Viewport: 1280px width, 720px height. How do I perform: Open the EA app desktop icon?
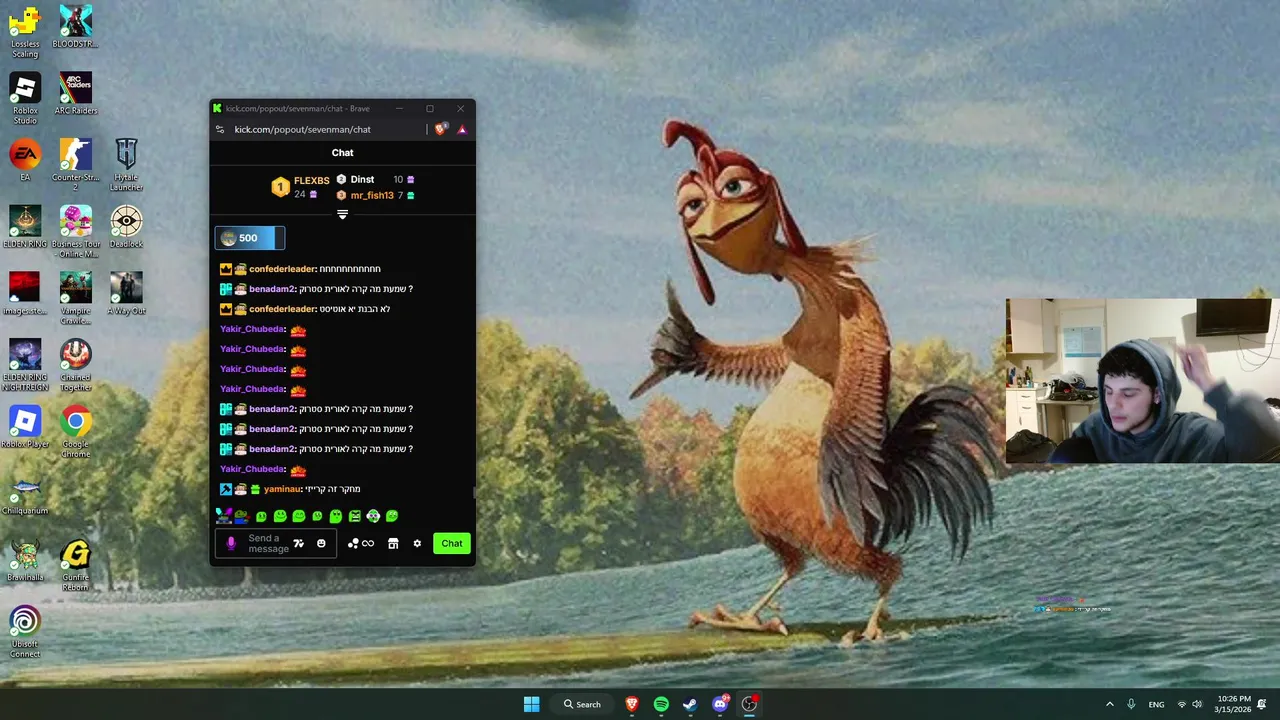point(25,160)
